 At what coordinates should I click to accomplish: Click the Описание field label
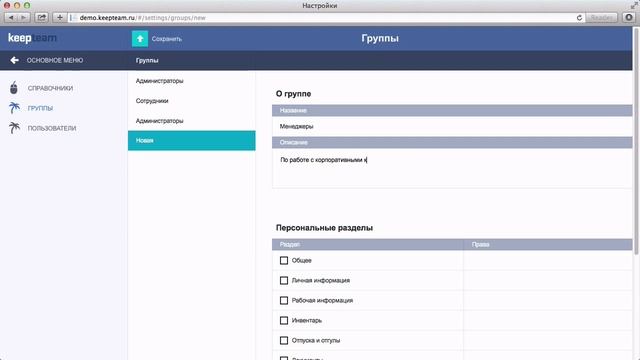click(x=293, y=142)
